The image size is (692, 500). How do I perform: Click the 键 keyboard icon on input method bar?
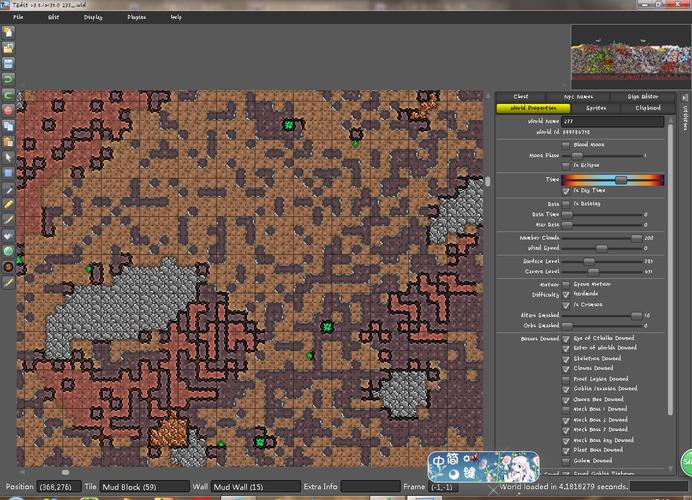(x=470, y=474)
